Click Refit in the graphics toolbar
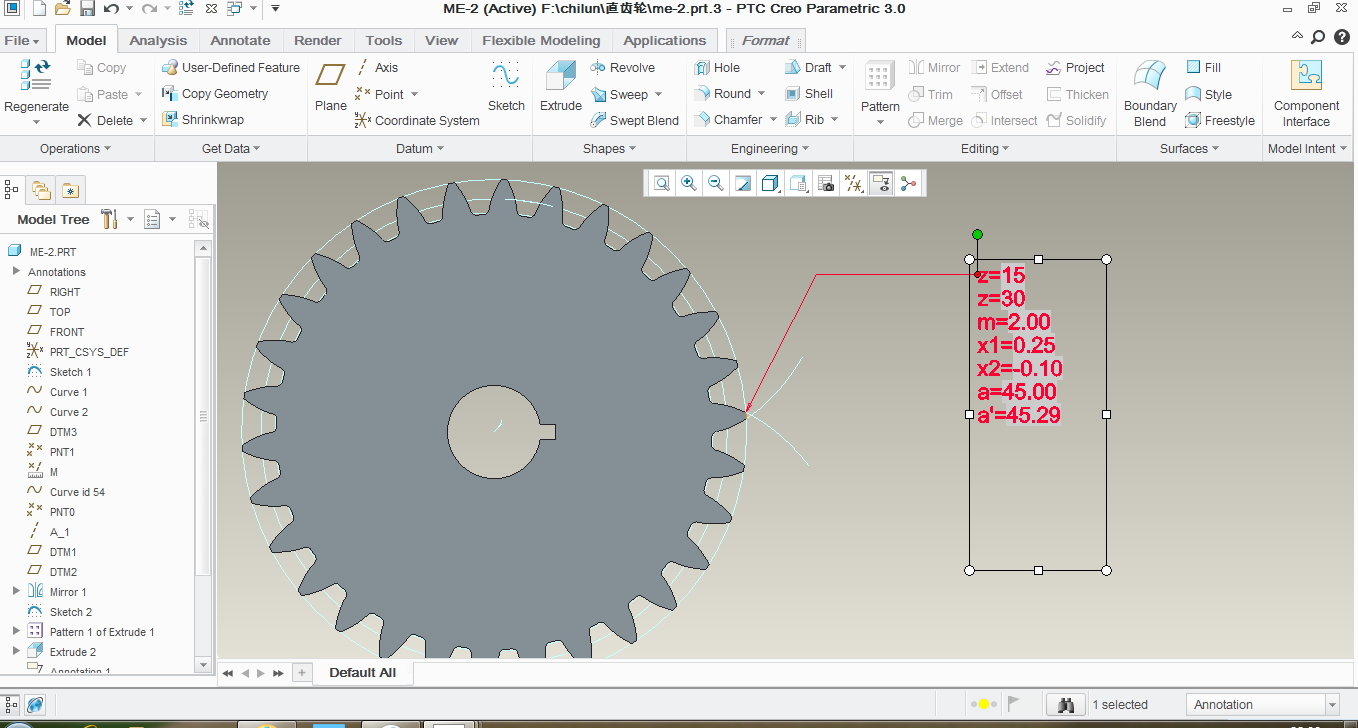The height and width of the screenshot is (728, 1358). (x=662, y=183)
